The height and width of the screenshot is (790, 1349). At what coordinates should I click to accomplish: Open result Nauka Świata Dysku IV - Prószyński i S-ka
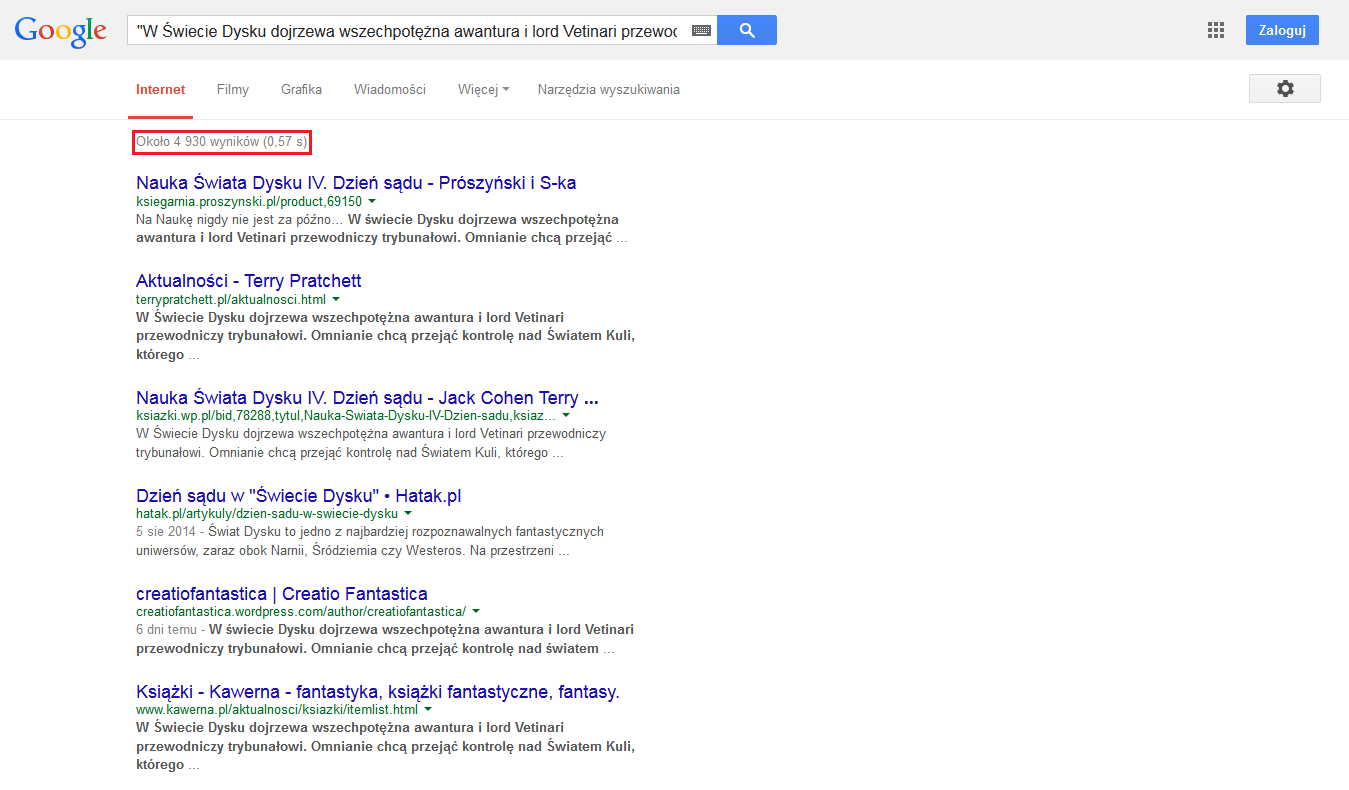[x=356, y=183]
